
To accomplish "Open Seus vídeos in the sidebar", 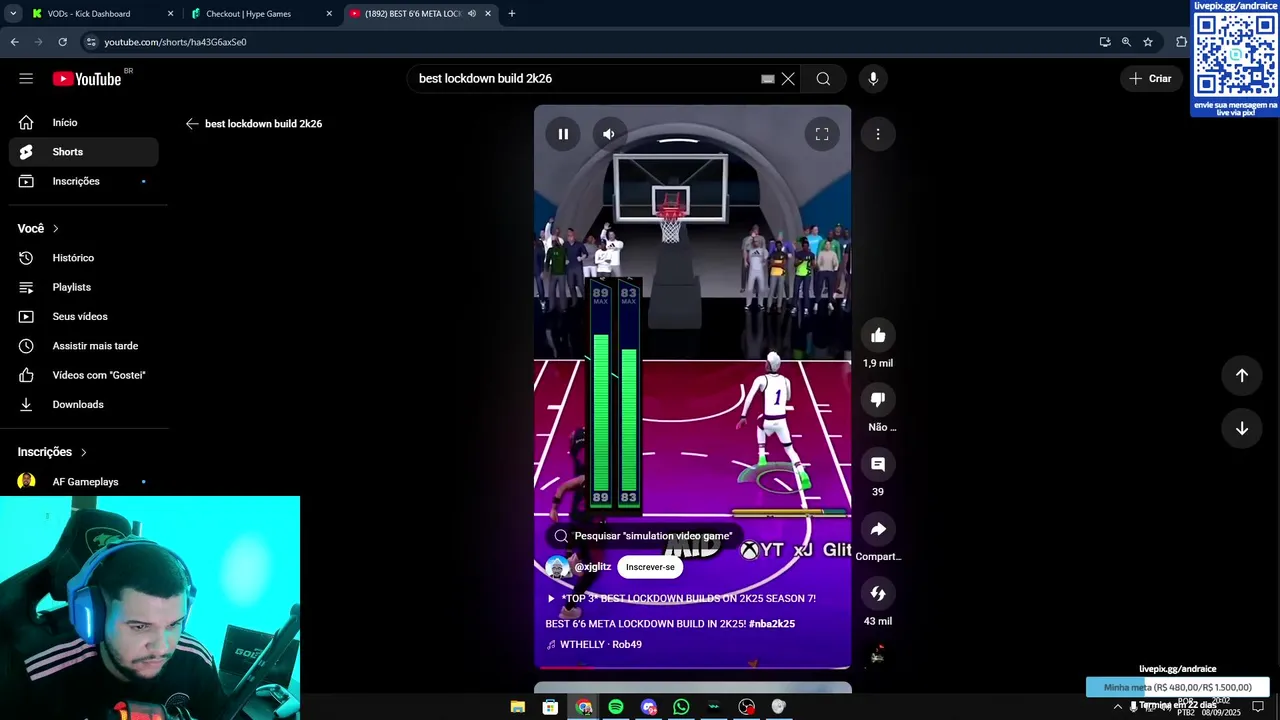I will point(84,316).
